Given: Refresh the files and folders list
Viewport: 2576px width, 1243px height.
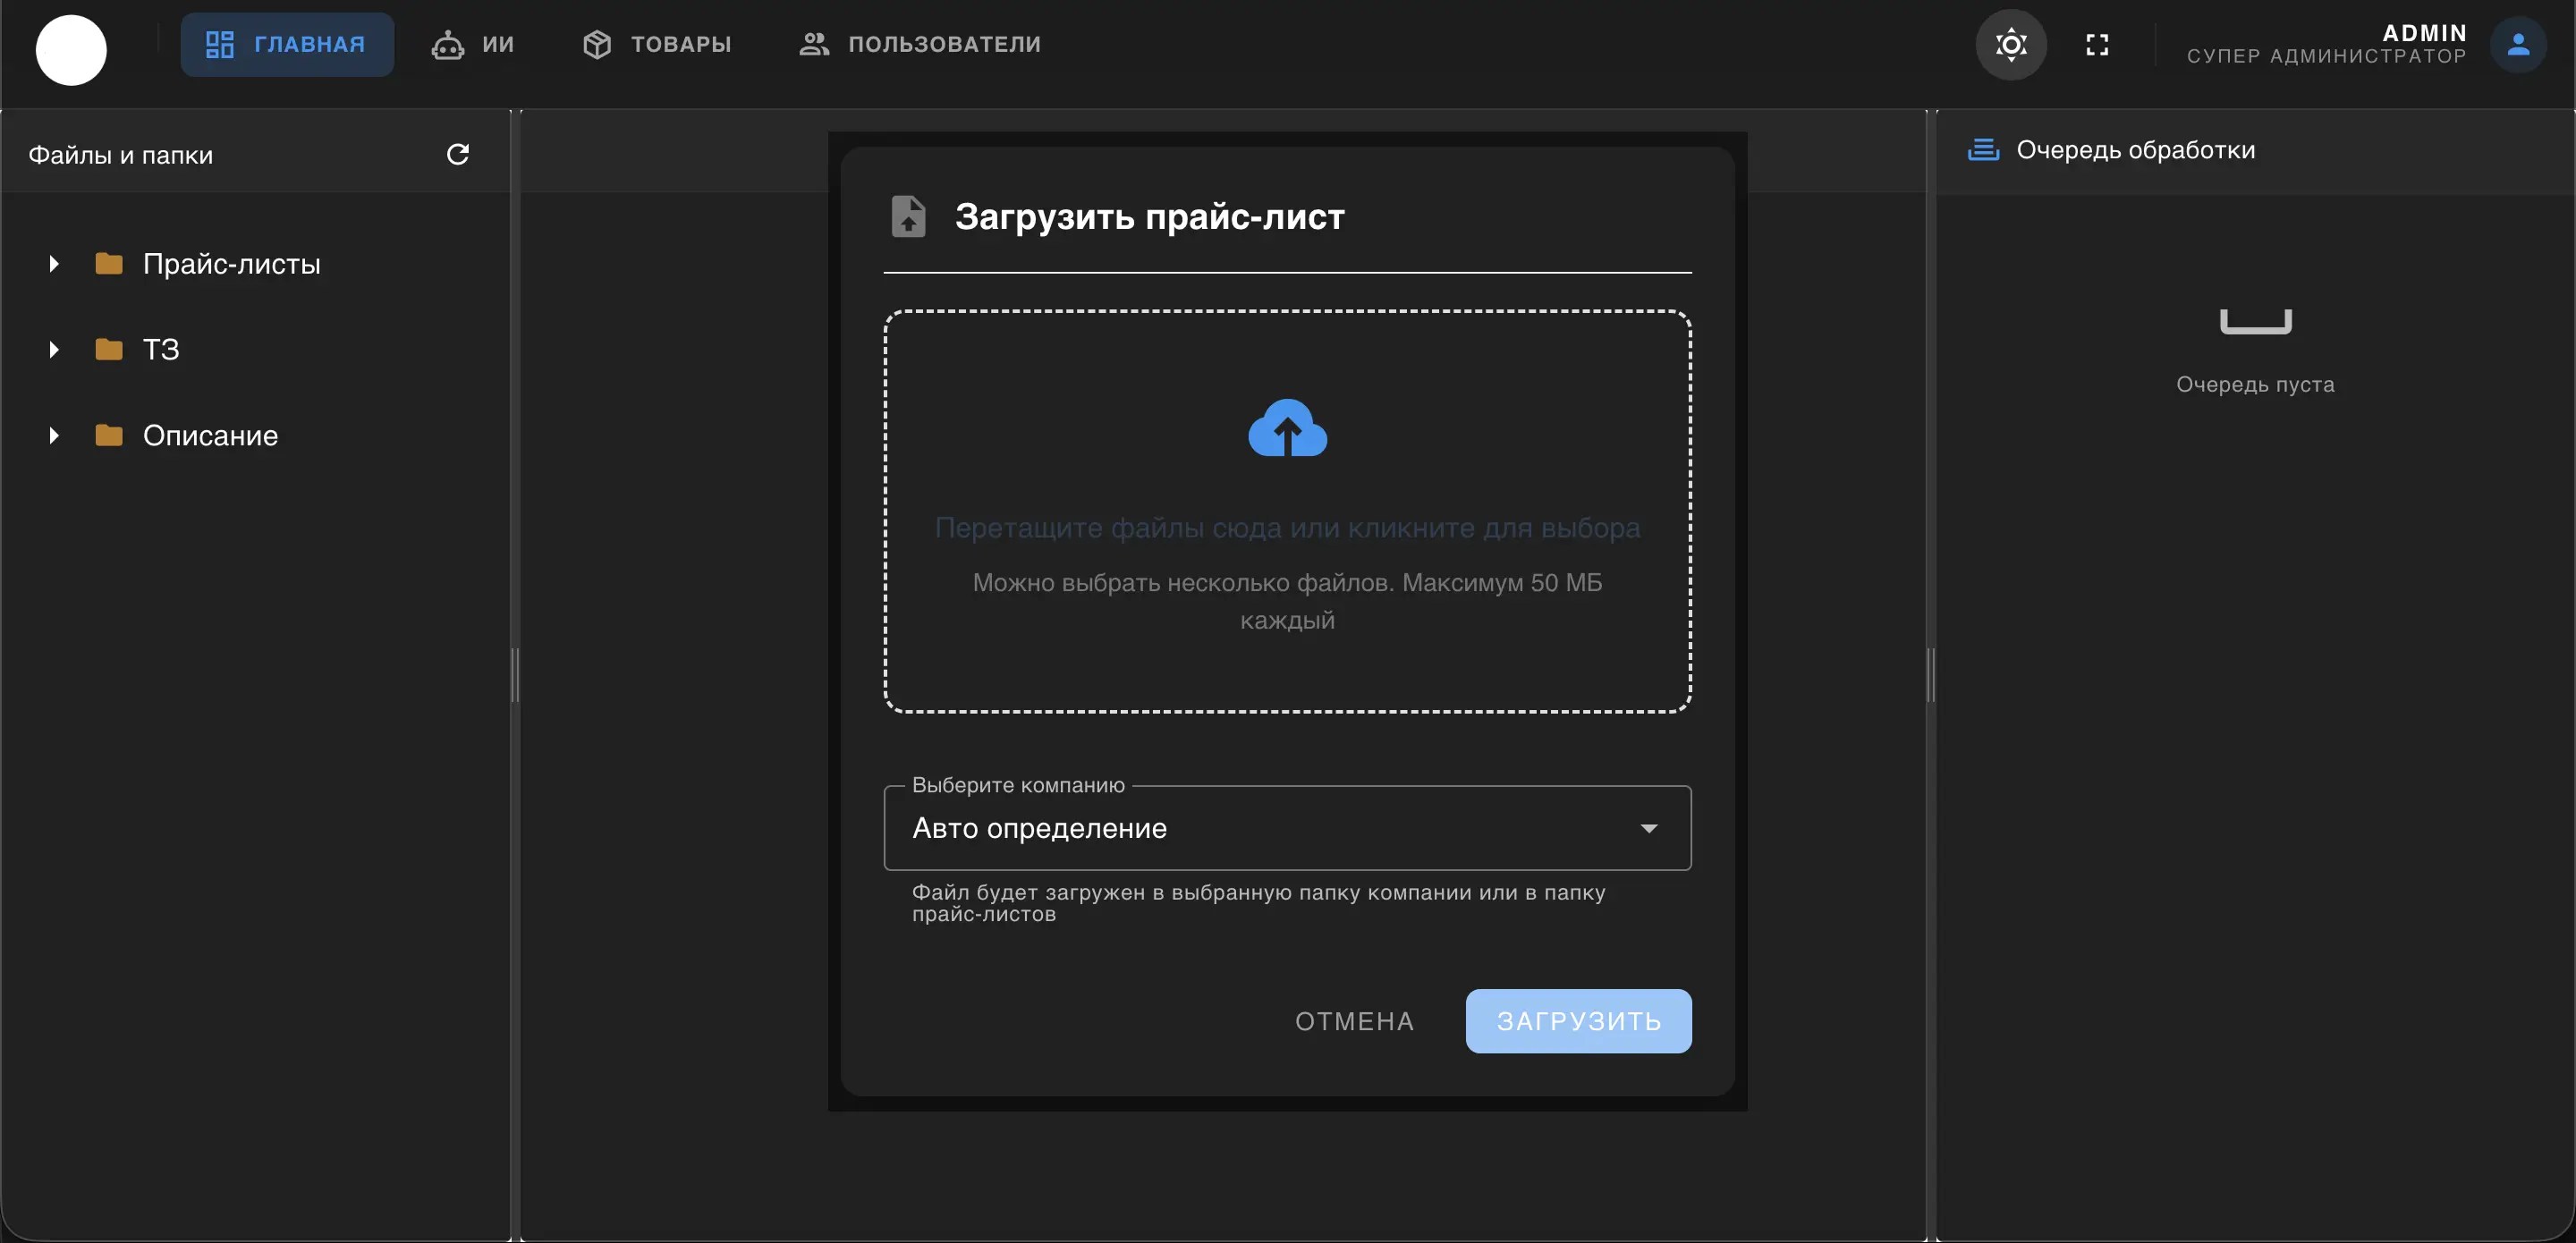Looking at the screenshot, I should pos(457,154).
